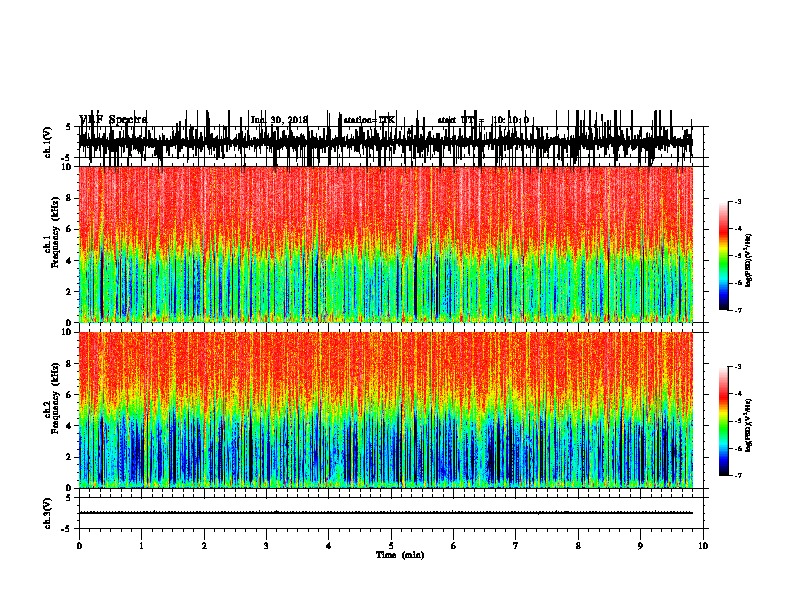This screenshot has width=792, height=612.
Task: Click time axis tick label "3"
Action: (x=266, y=546)
